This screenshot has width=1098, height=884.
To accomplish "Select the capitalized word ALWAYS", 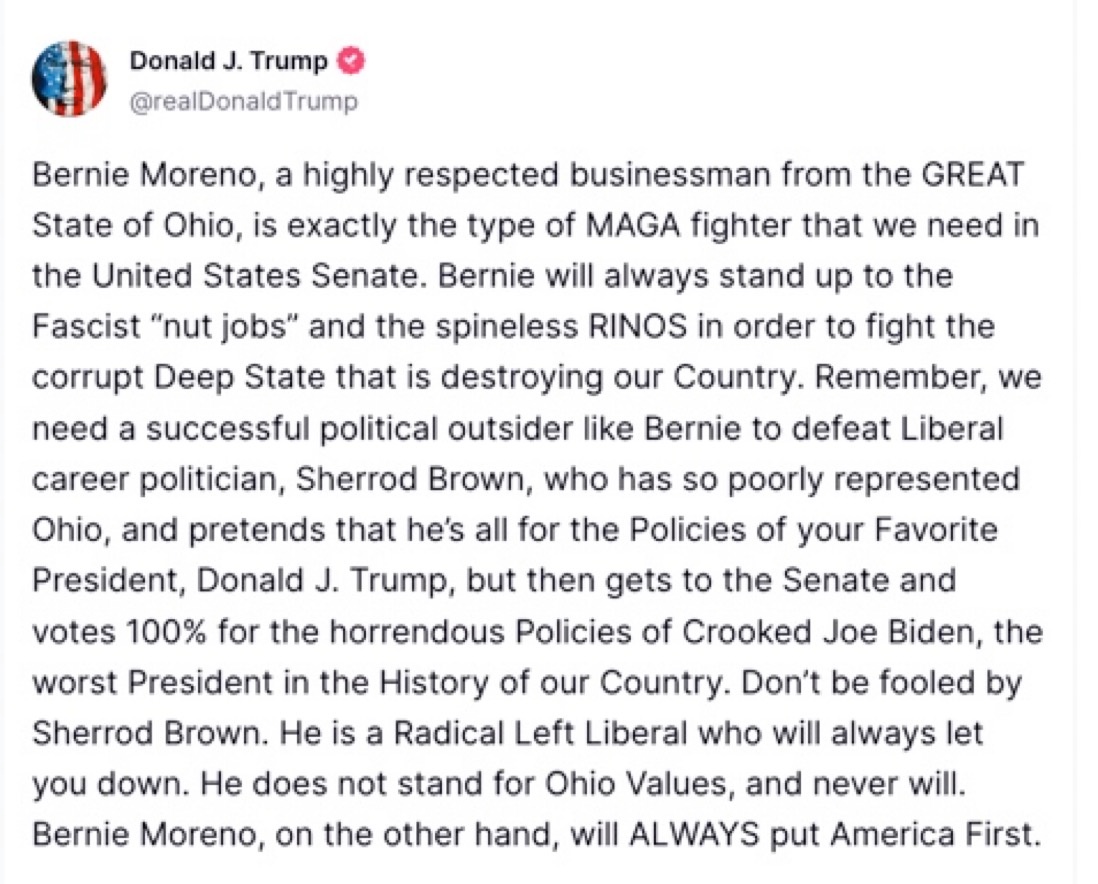I will pyautogui.click(x=693, y=835).
